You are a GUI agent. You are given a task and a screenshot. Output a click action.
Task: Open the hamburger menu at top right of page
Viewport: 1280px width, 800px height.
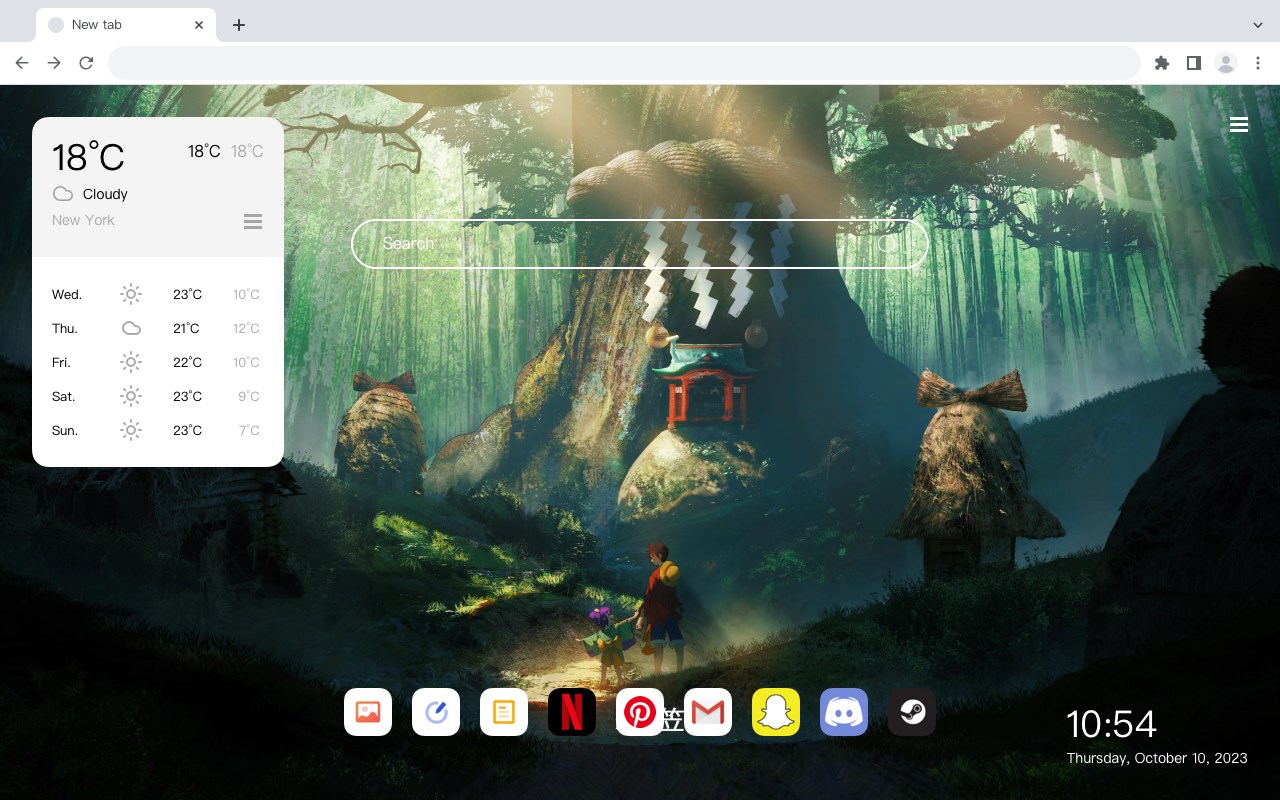click(x=1239, y=125)
